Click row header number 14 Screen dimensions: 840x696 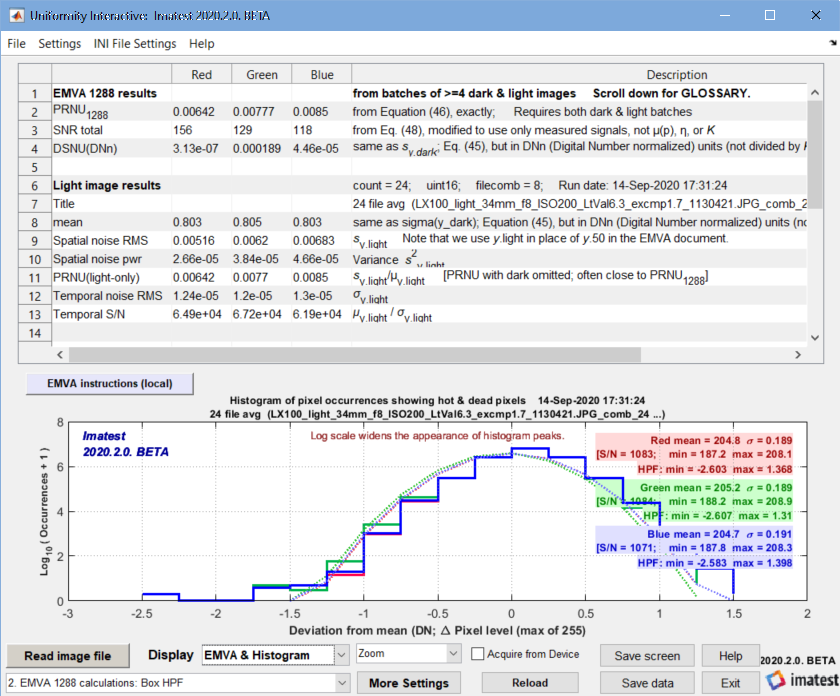tap(35, 333)
